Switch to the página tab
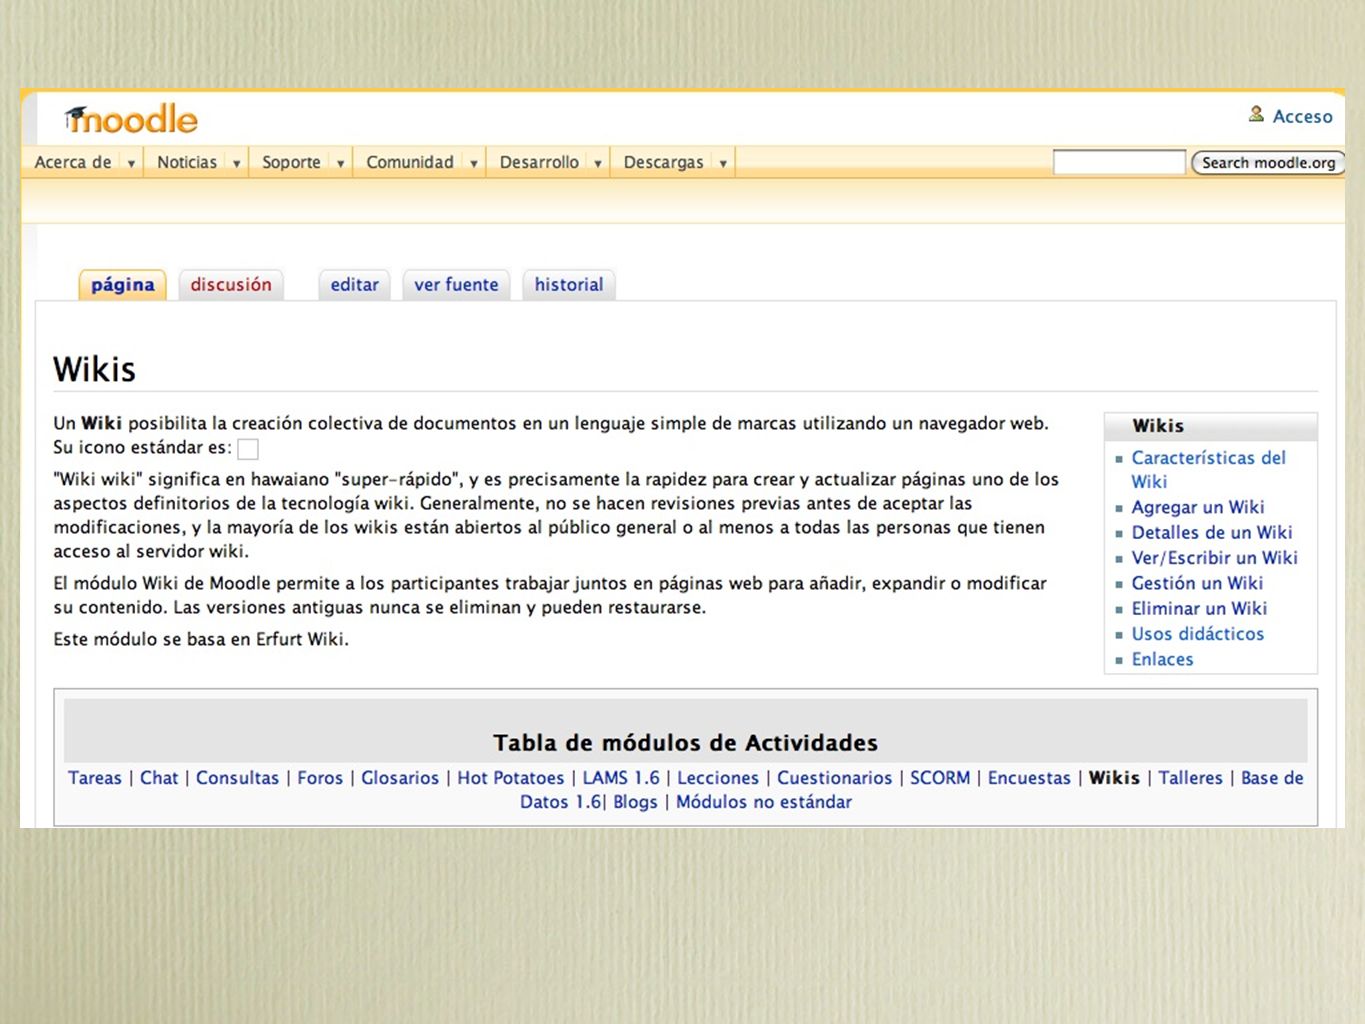1365x1024 pixels. (123, 285)
